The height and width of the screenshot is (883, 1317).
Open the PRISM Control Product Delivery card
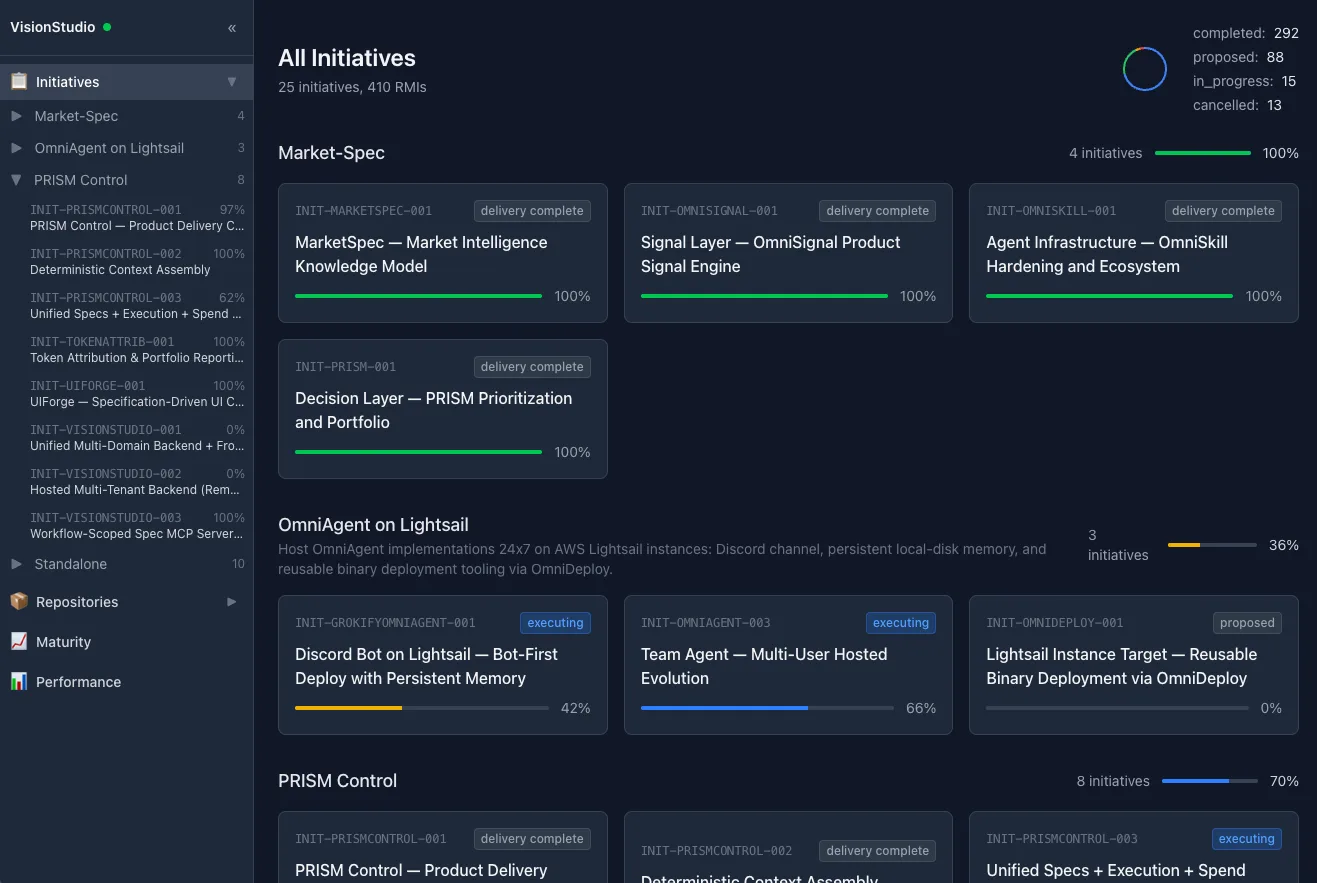pyautogui.click(x=443, y=847)
